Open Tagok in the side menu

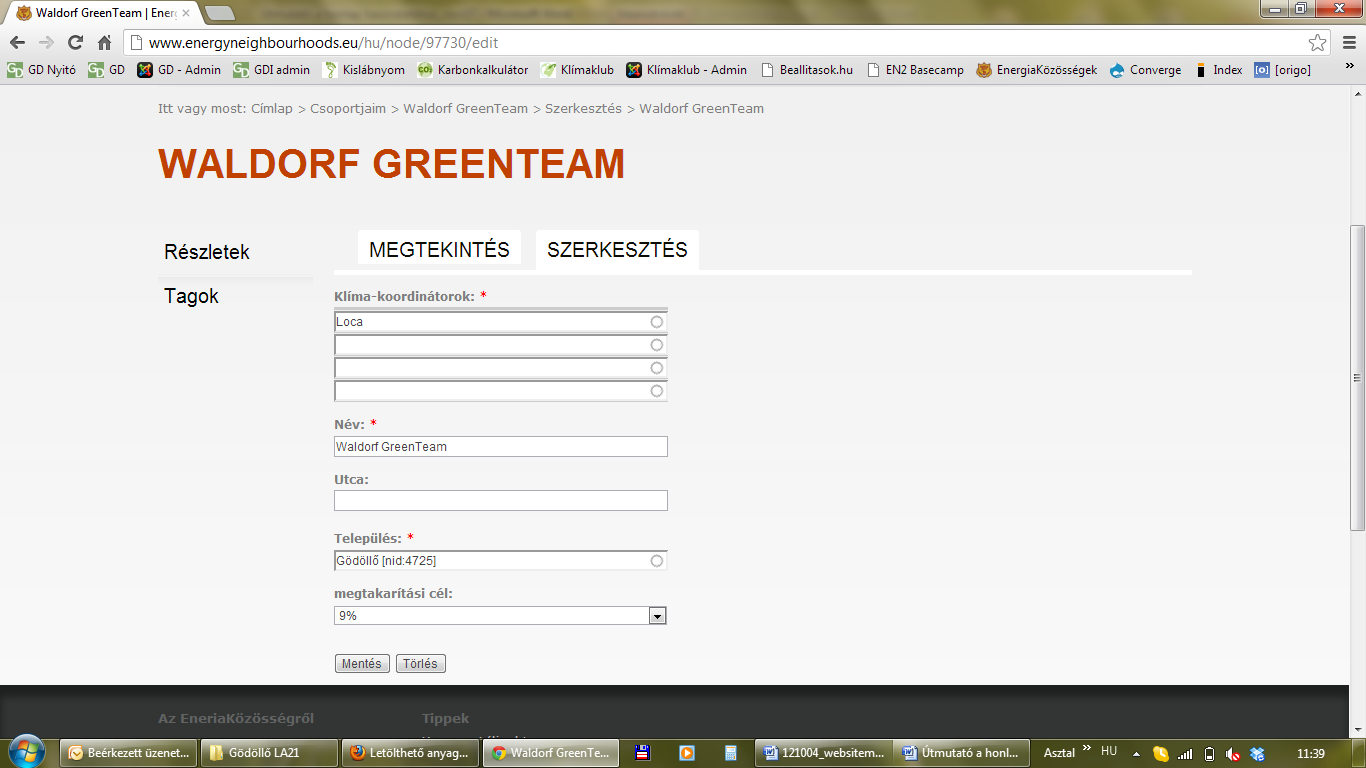(x=191, y=296)
